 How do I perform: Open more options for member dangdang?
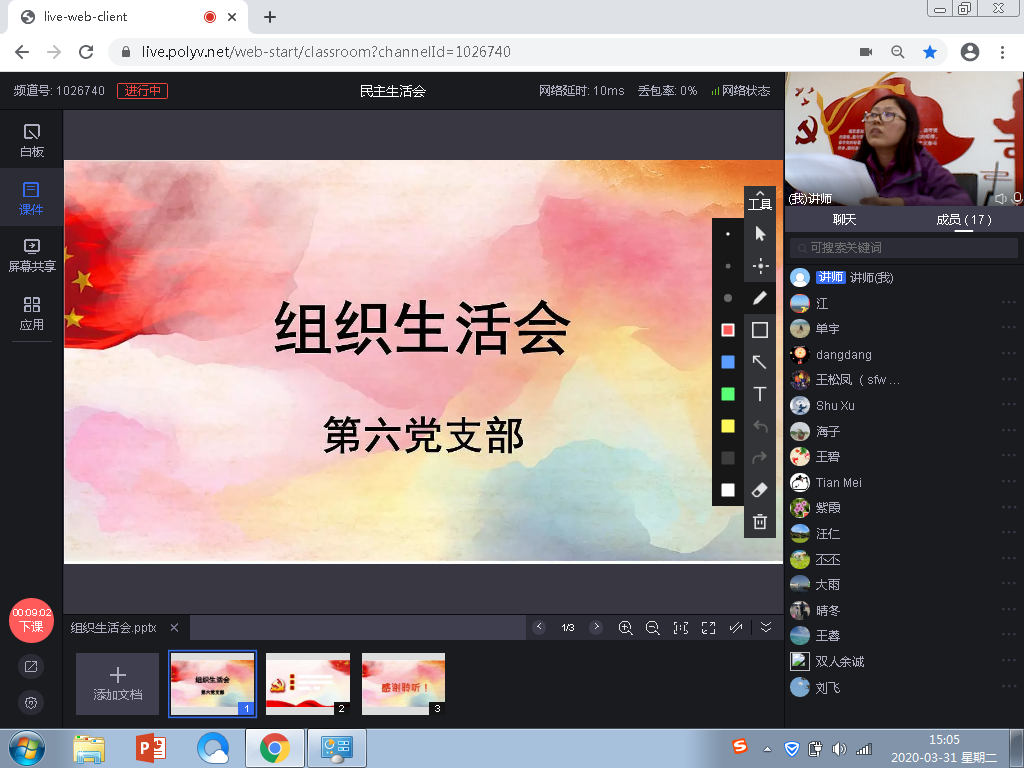tap(1008, 354)
